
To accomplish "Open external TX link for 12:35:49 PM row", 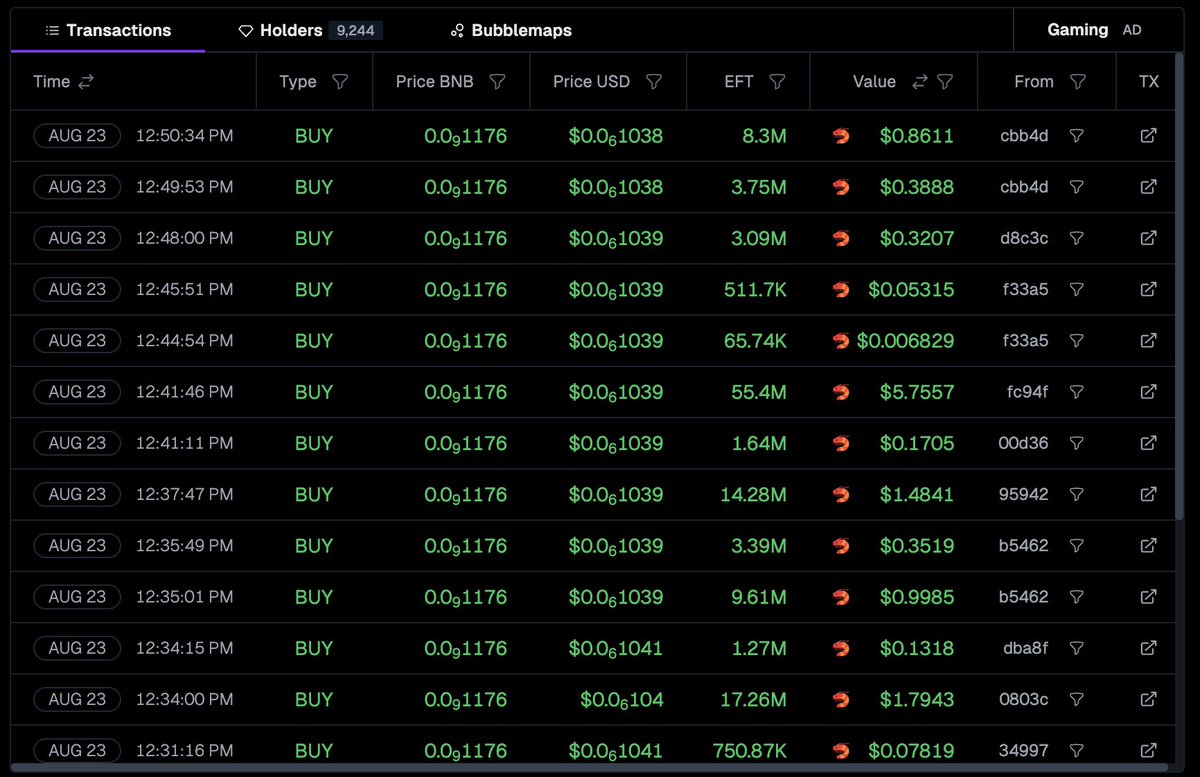I will tap(1149, 546).
